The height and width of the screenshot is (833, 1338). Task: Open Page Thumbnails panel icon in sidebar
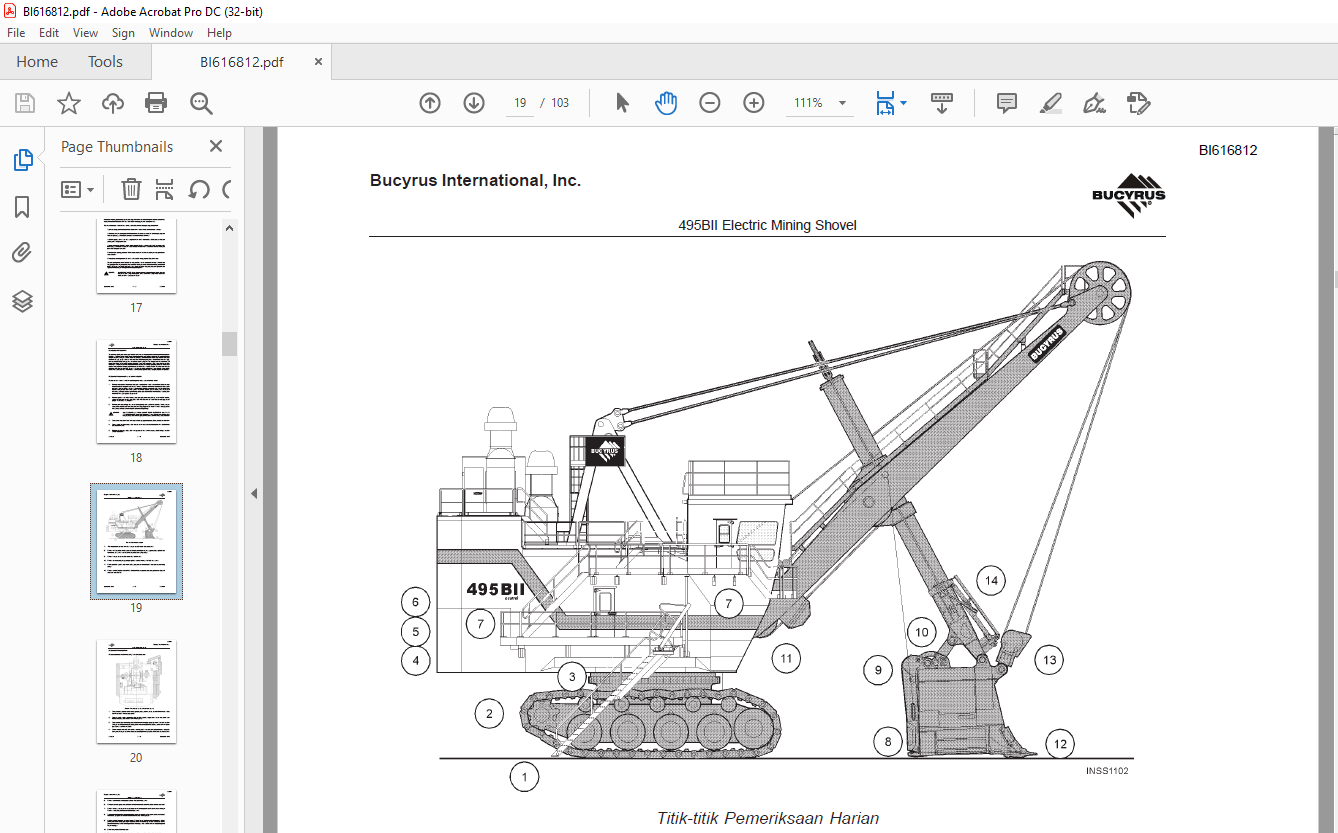[x=22, y=160]
